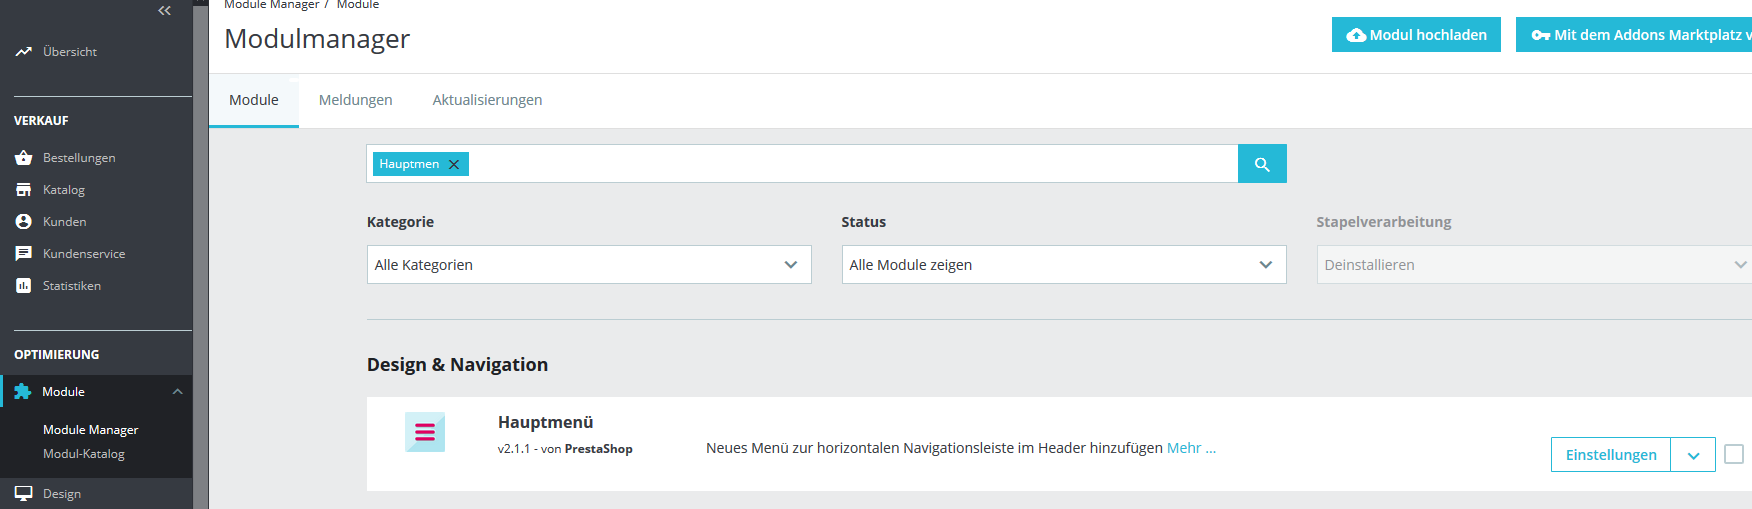Switch to the Meldungen tab

coord(355,100)
